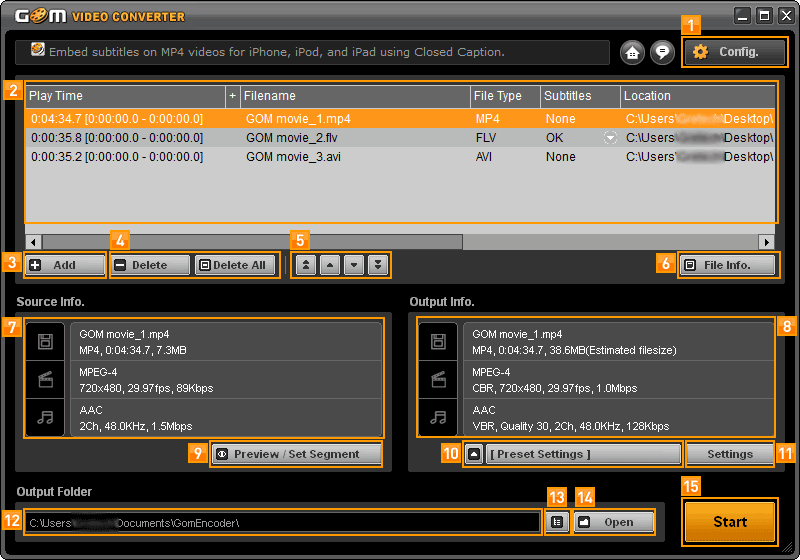Image resolution: width=800 pixels, height=560 pixels.
Task: Start the video conversion
Action: [x=730, y=522]
